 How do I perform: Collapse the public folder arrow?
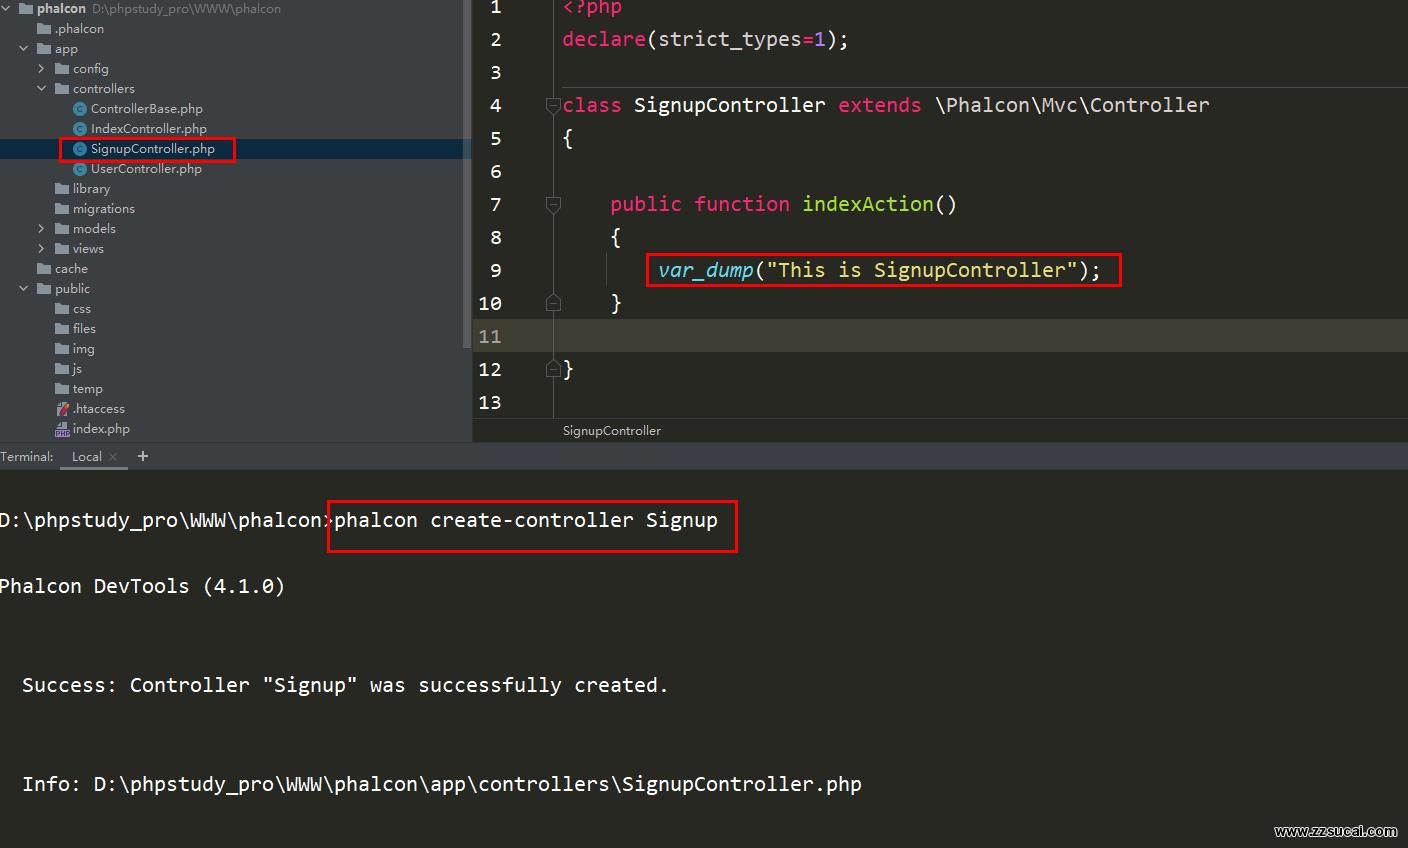[24, 288]
